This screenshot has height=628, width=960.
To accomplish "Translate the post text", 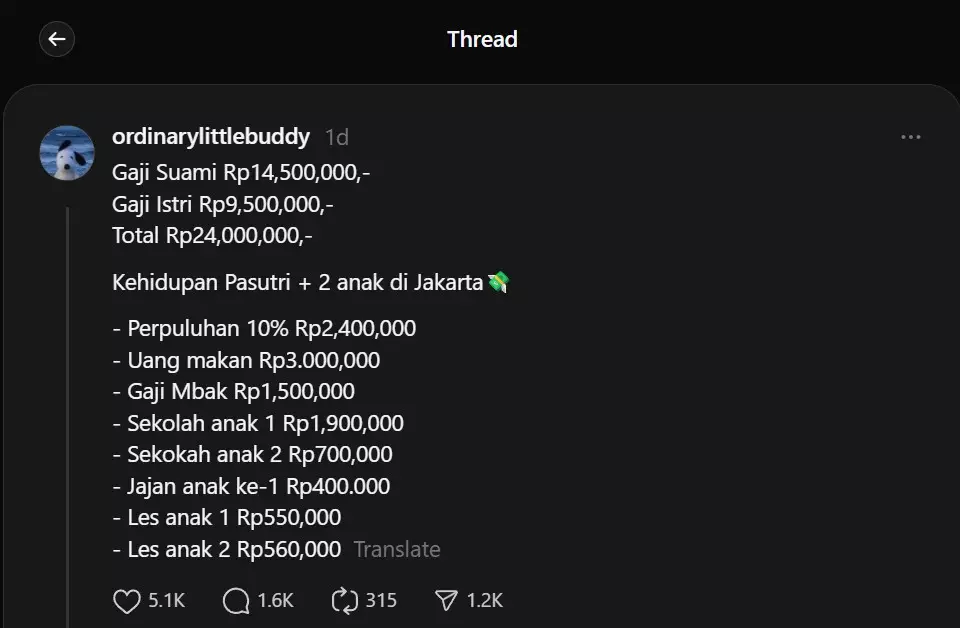I will pos(397,549).
